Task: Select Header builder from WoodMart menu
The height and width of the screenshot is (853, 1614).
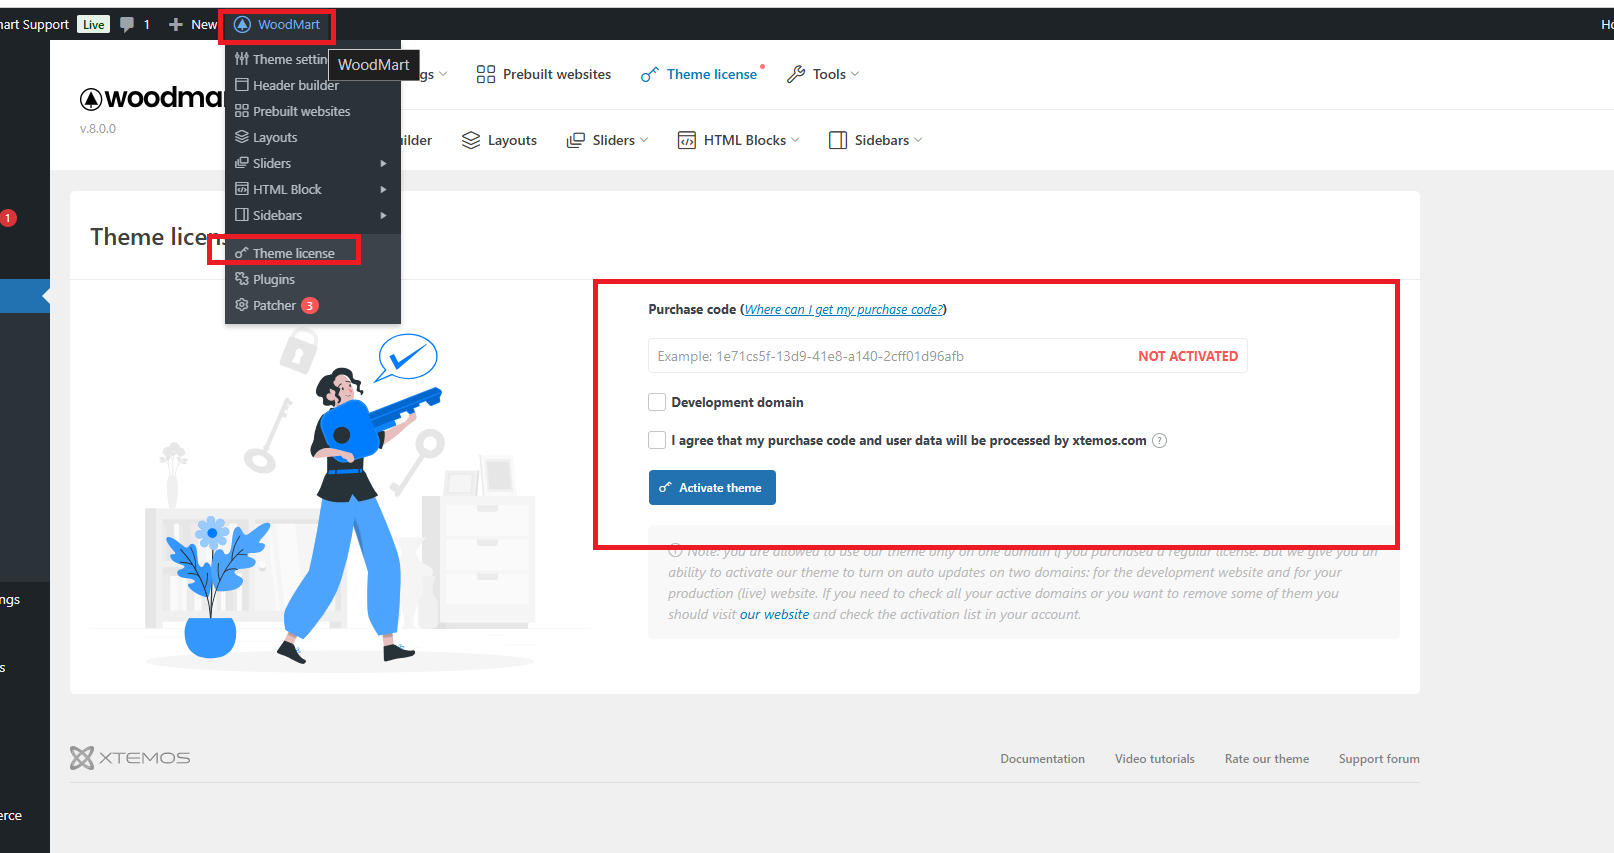Action: 296,85
